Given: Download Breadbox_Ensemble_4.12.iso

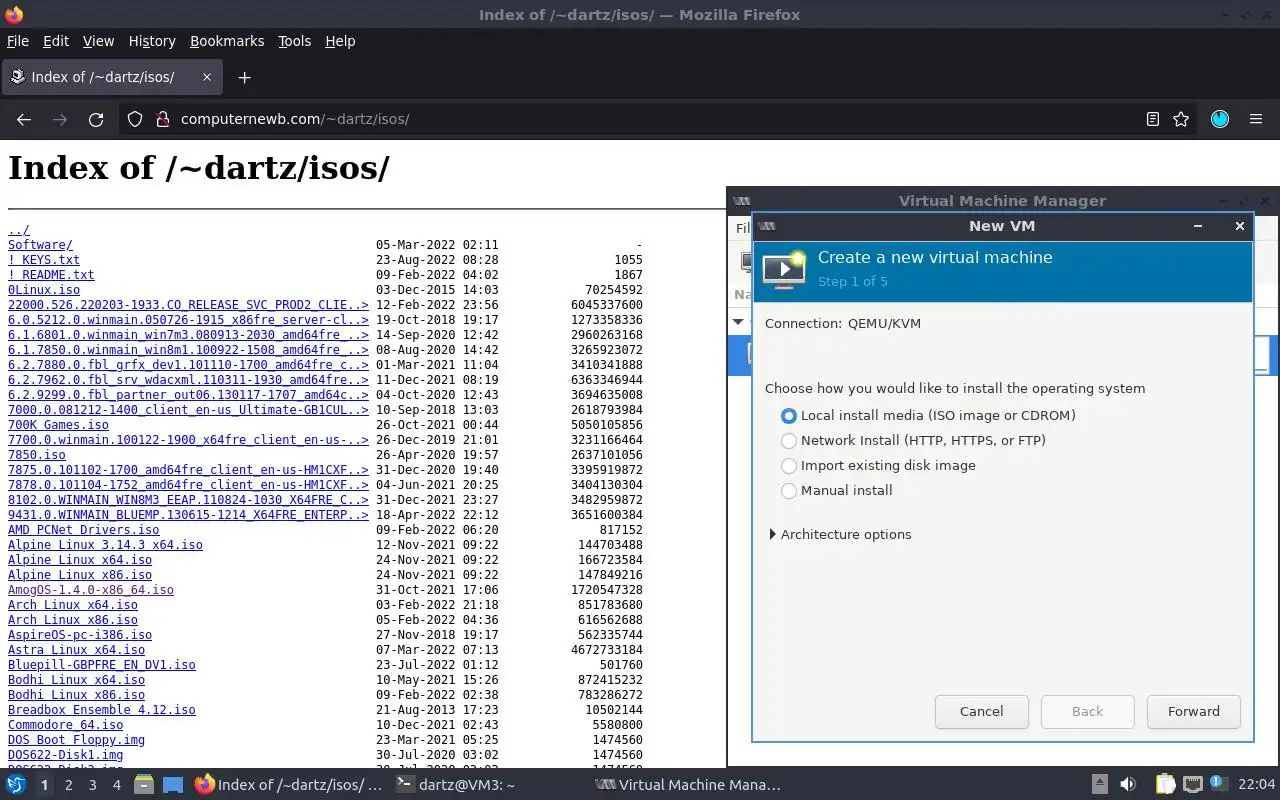Looking at the screenshot, I should click(x=102, y=710).
